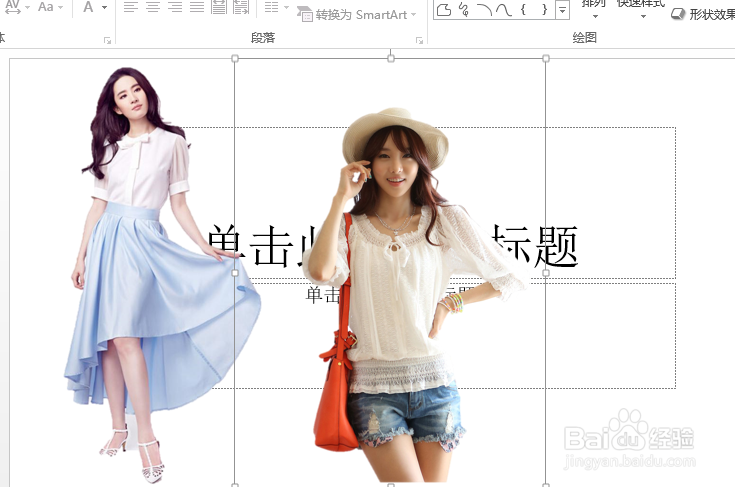This screenshot has width=735, height=487.
Task: Open the 段落 paragraph dialog launcher
Action: [420, 40]
